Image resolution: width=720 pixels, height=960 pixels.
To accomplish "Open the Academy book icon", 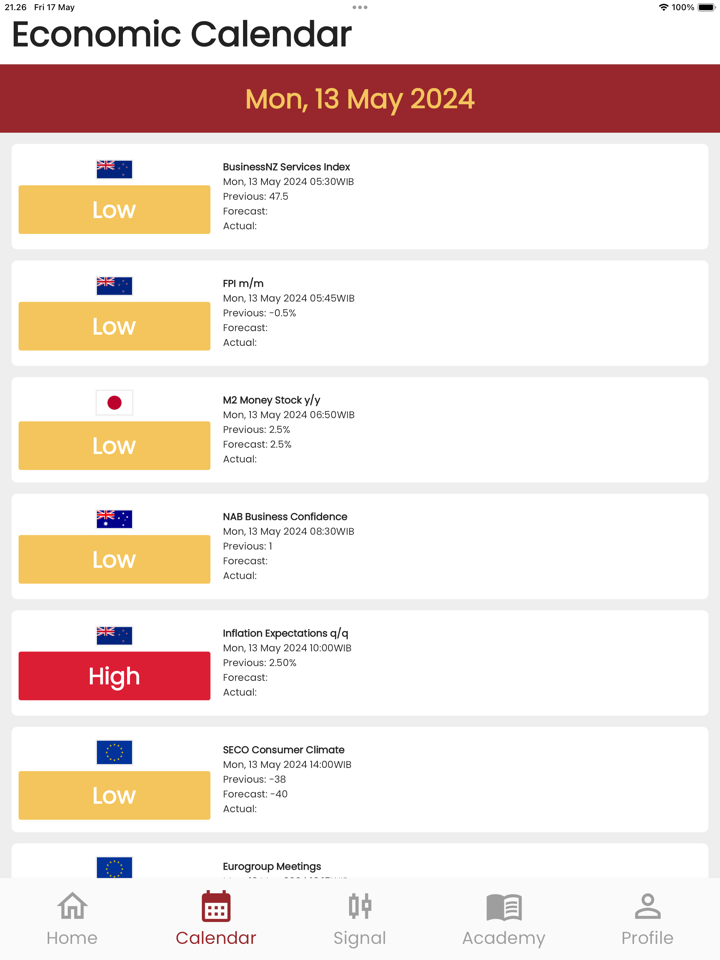I will [504, 906].
